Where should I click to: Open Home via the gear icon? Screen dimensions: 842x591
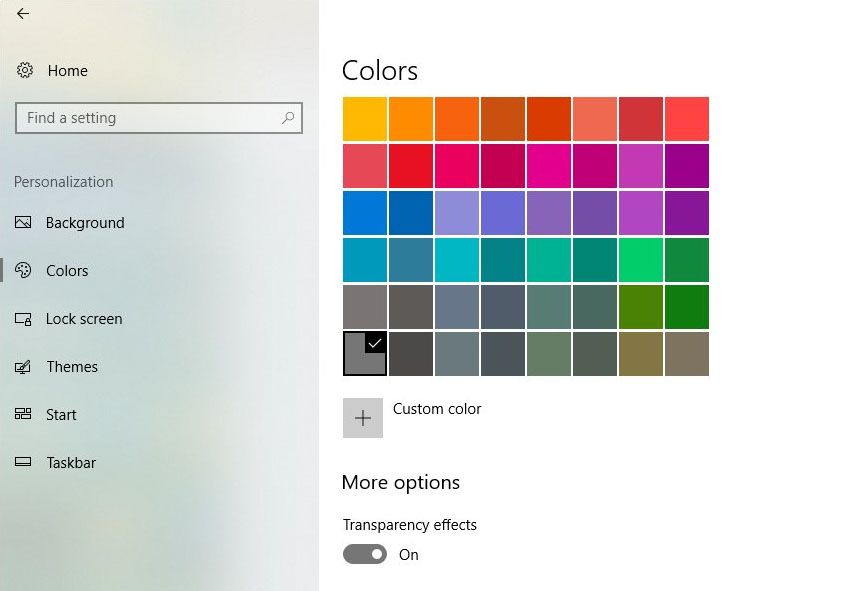tap(25, 70)
